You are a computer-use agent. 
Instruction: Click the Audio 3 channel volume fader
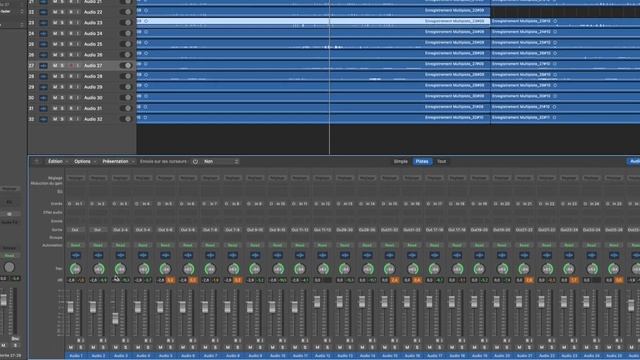(x=116, y=318)
